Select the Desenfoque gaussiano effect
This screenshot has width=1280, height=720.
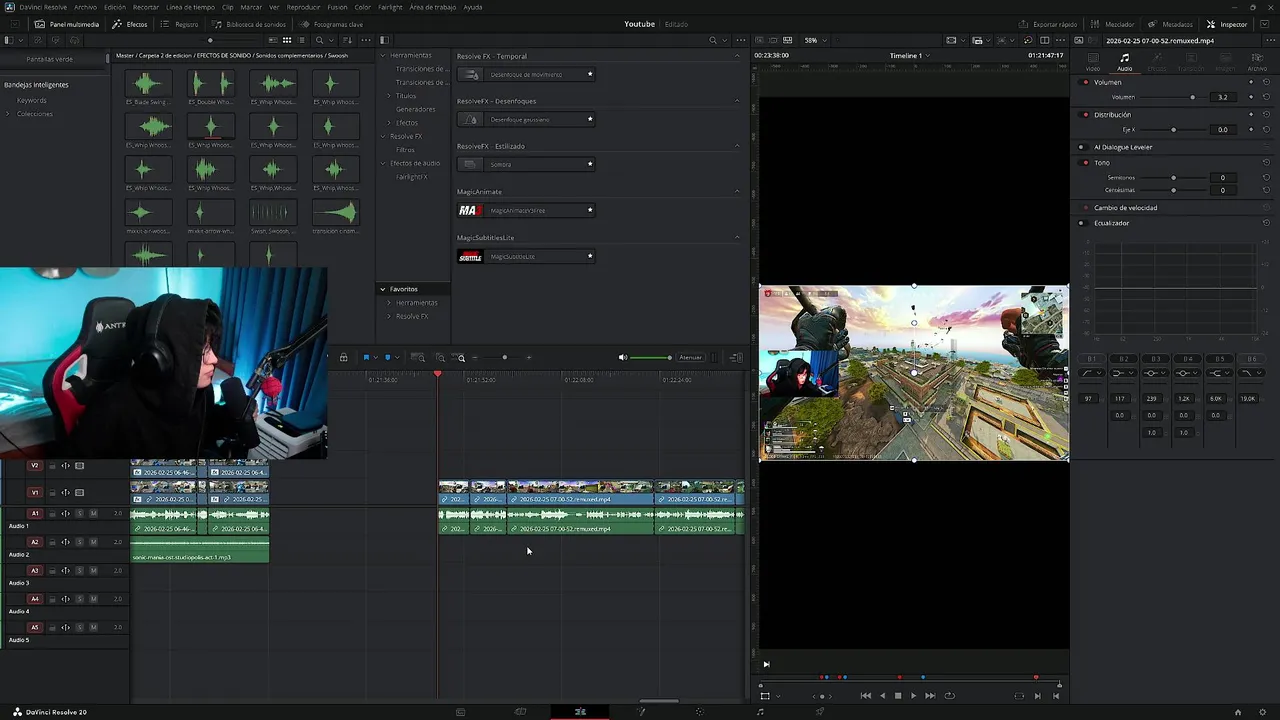(x=526, y=119)
